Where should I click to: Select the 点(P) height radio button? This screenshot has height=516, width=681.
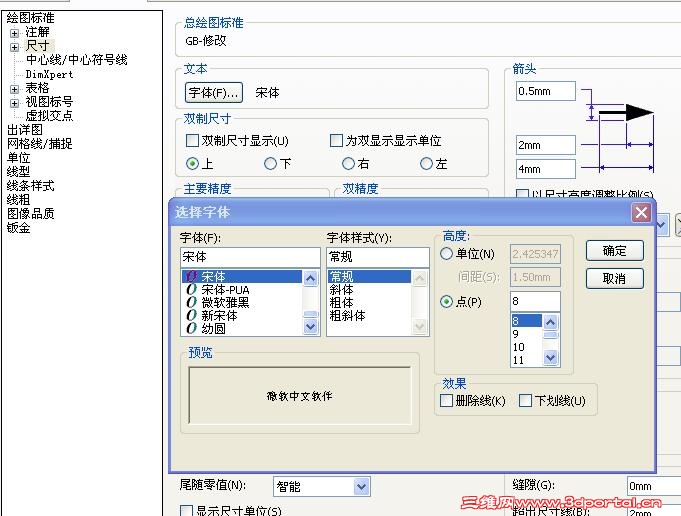tap(446, 301)
